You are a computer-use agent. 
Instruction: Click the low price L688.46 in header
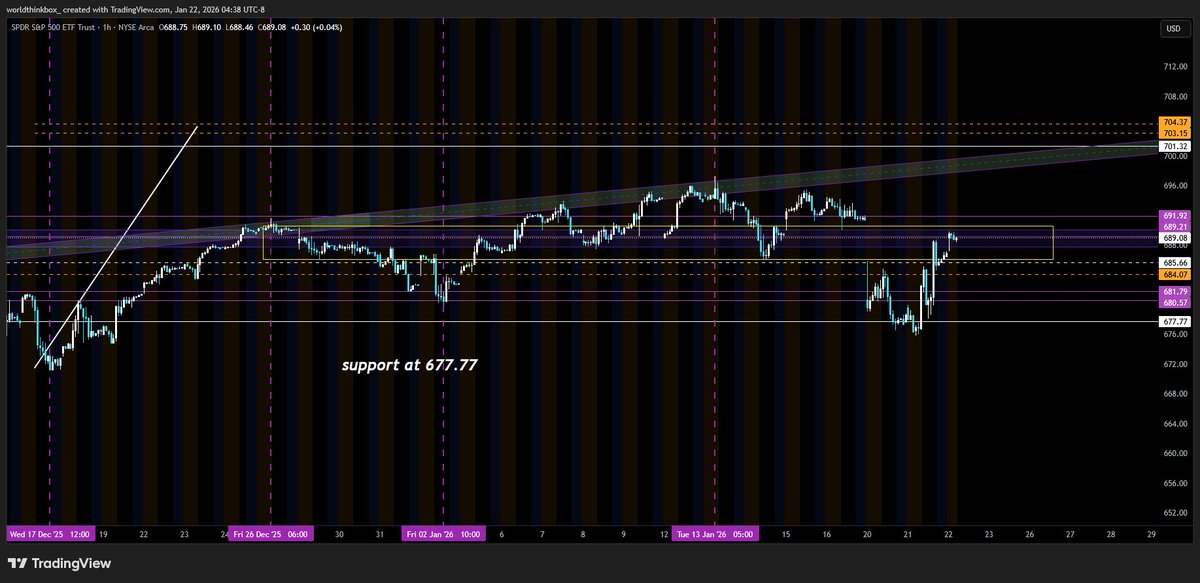coord(240,27)
